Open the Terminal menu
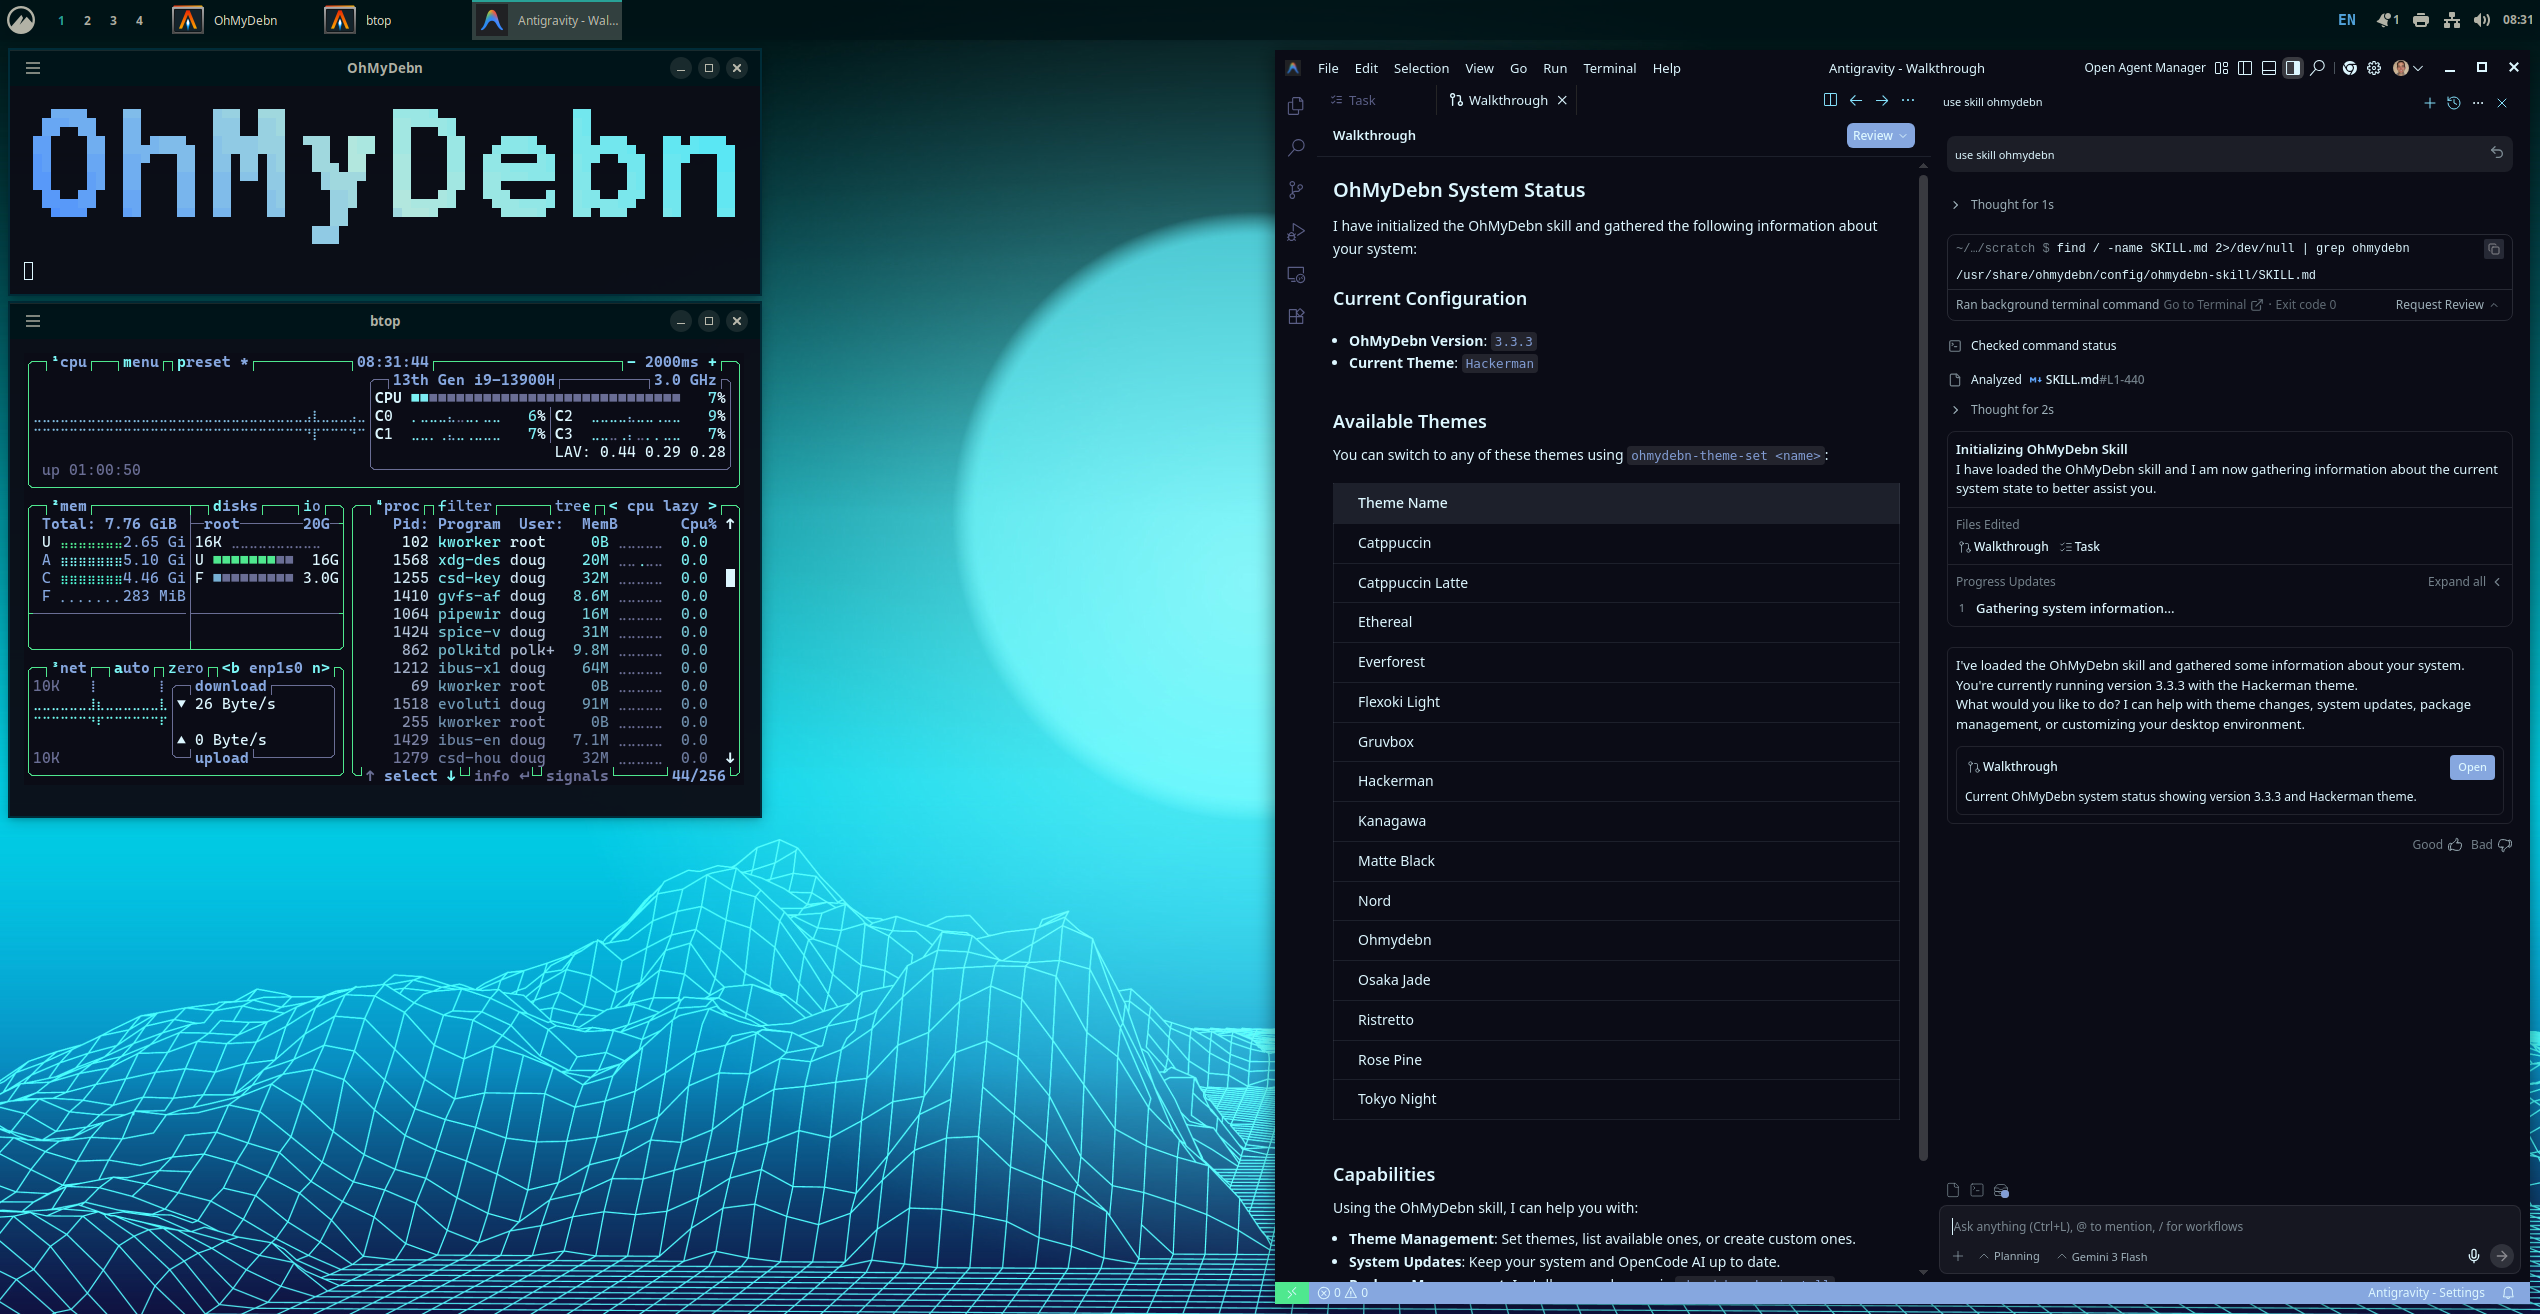2540x1314 pixels. (x=1609, y=68)
